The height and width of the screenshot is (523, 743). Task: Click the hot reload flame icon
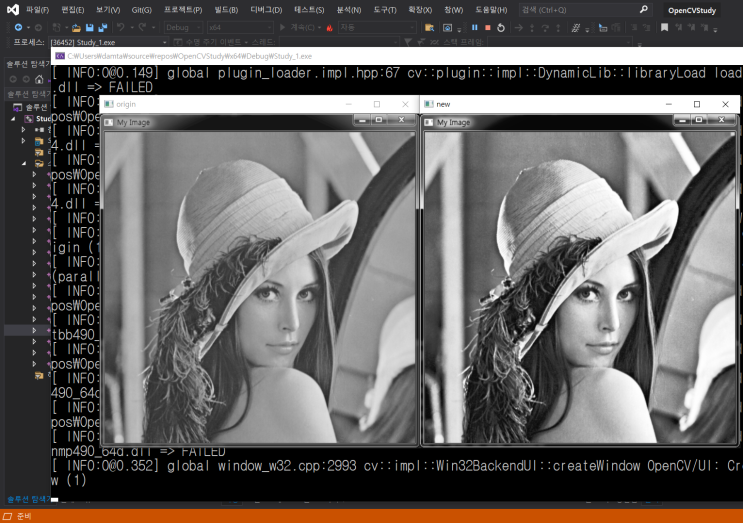pos(330,28)
